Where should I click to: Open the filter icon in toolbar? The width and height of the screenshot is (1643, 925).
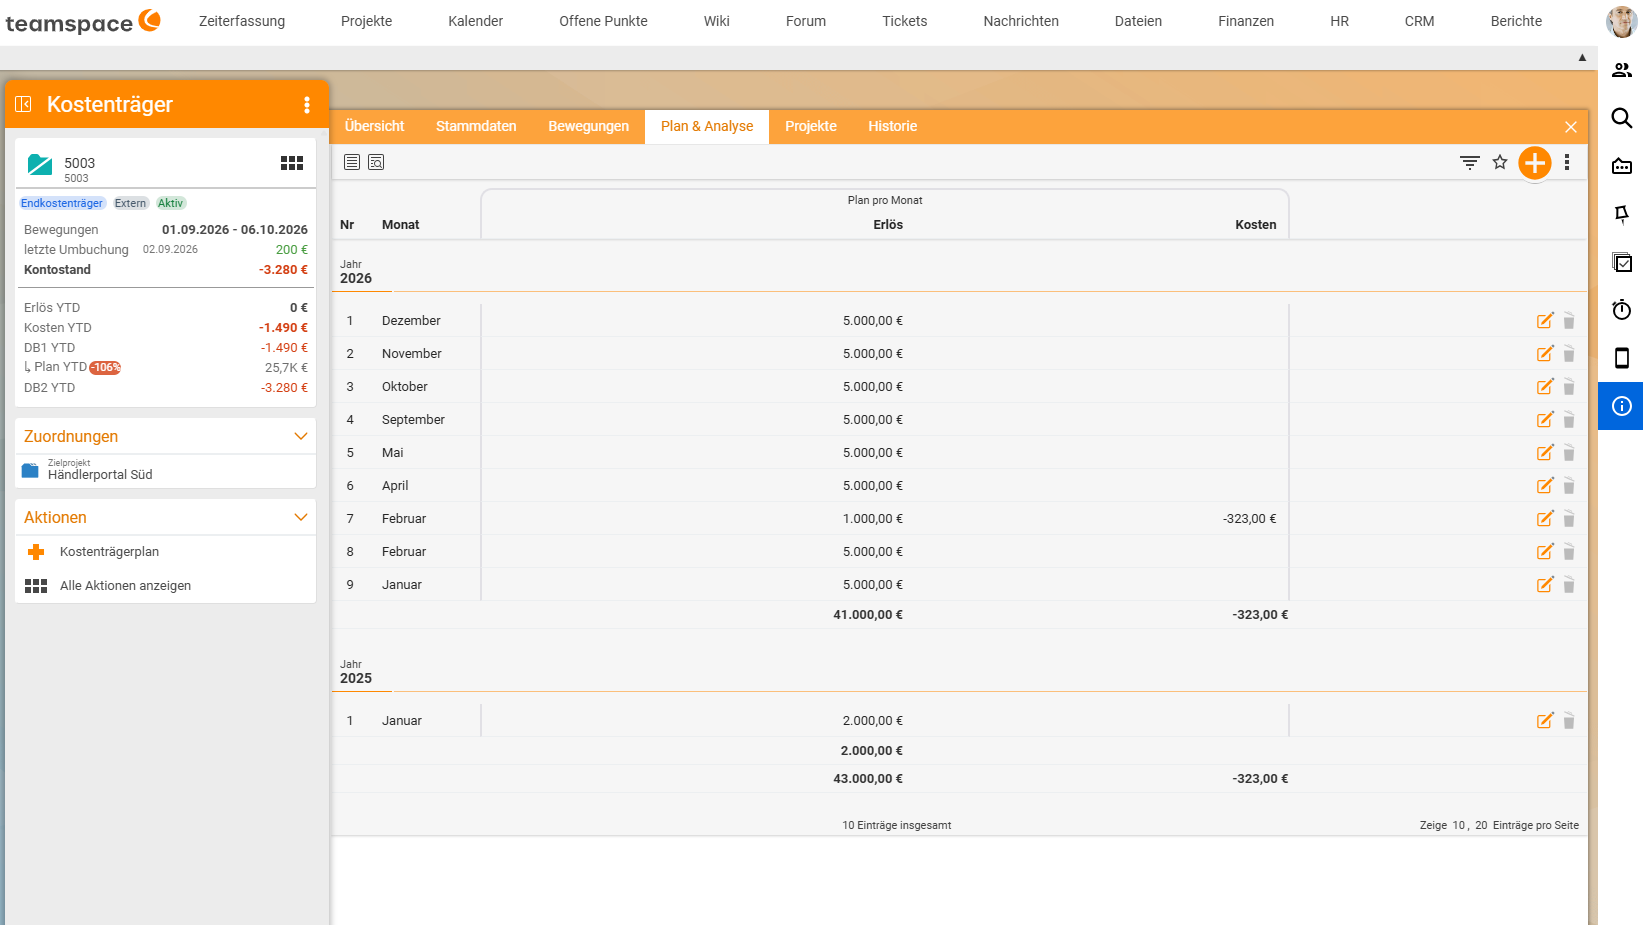(x=1469, y=162)
